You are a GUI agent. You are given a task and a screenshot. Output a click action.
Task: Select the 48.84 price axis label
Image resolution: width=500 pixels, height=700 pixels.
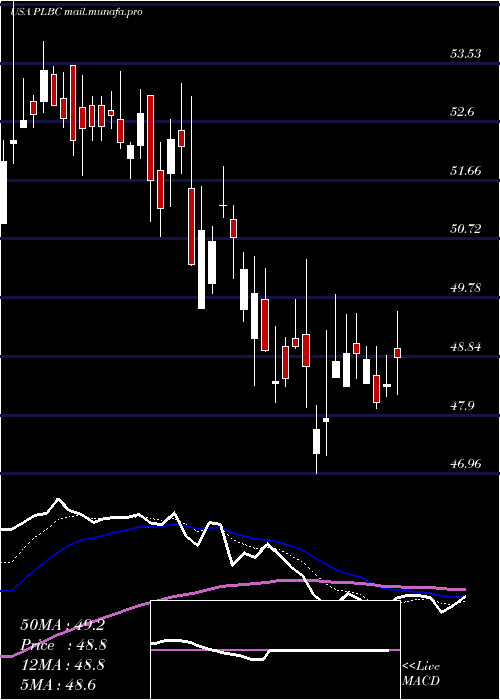(466, 346)
